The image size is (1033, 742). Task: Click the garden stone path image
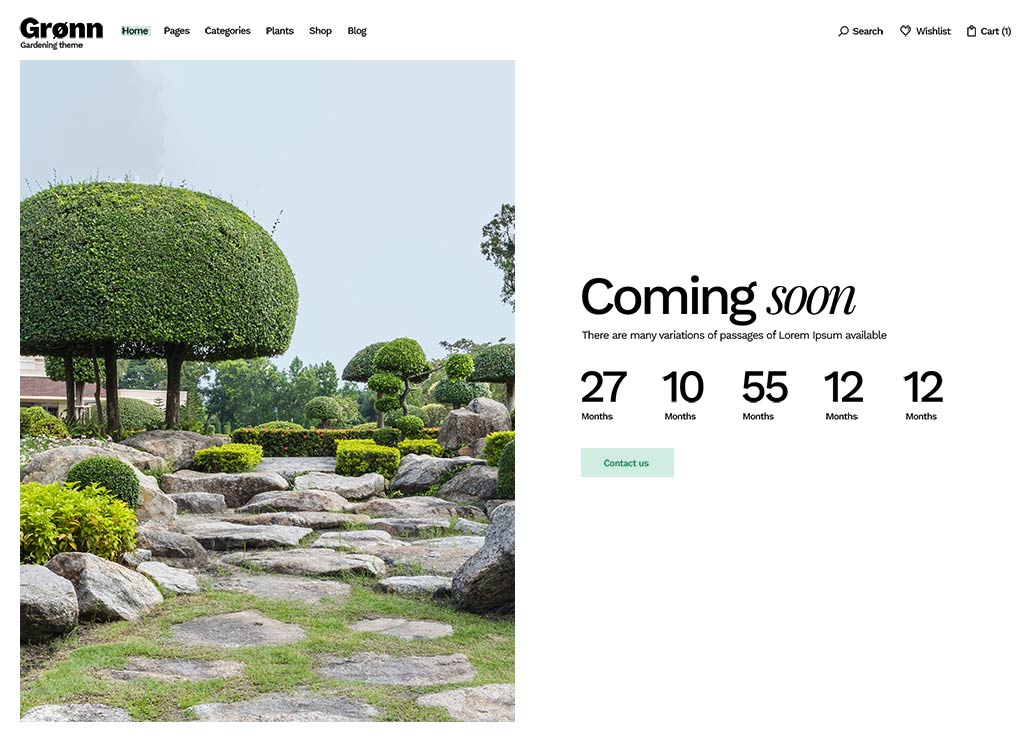267,390
